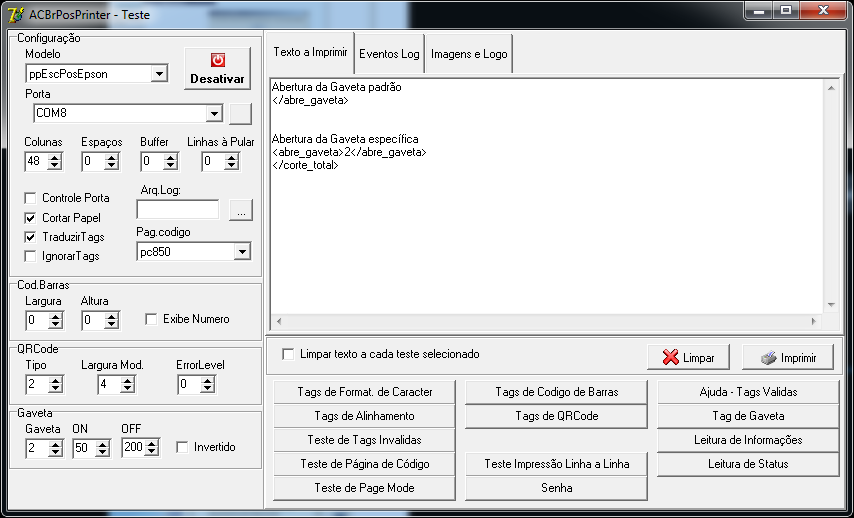Uncheck the Cortar Papel checkbox

[30, 218]
